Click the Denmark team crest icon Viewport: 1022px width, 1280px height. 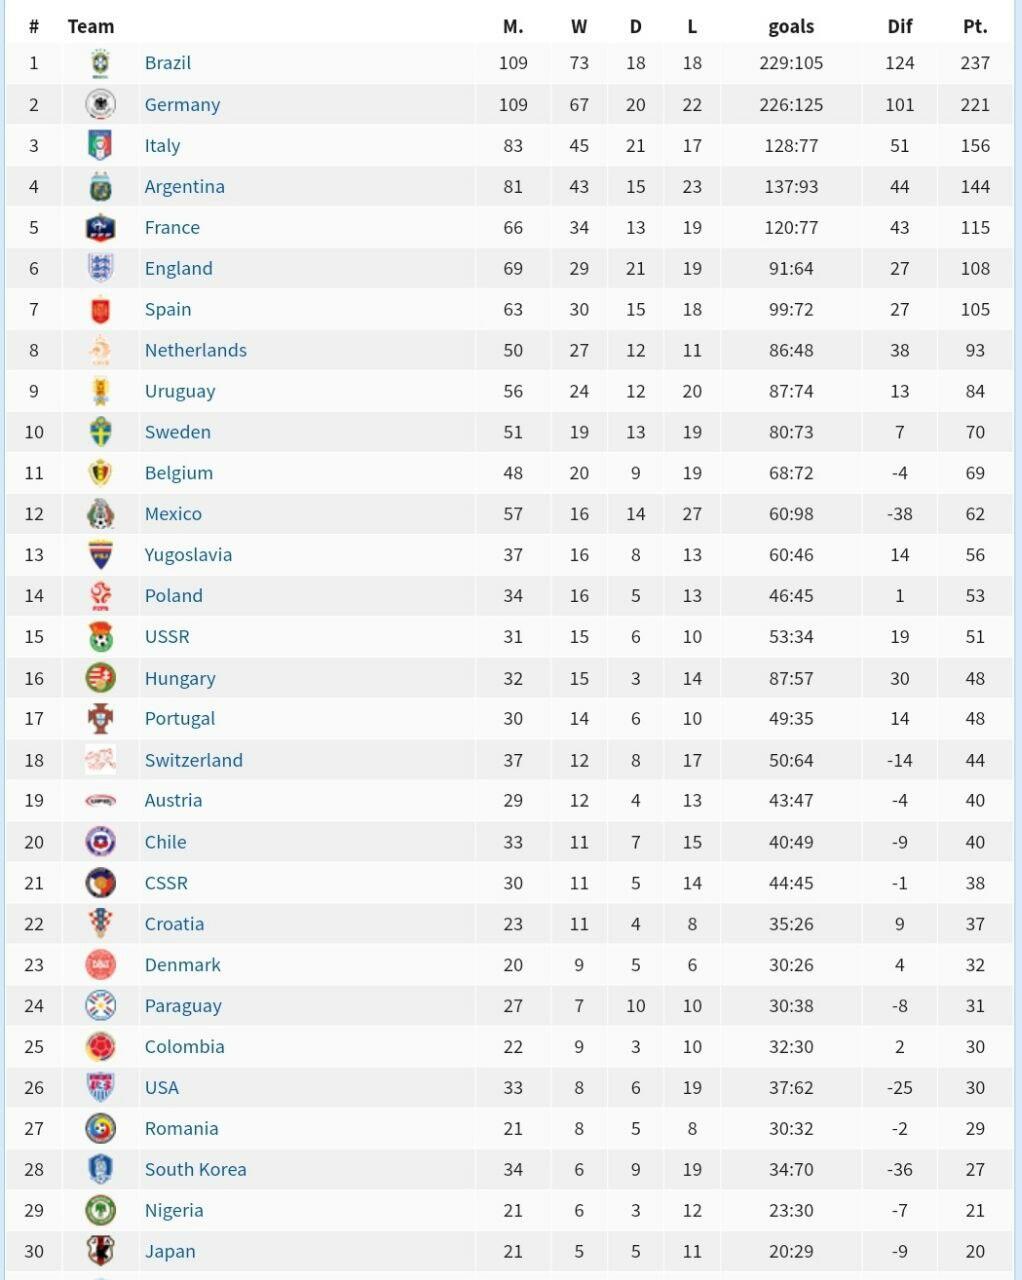click(100, 965)
